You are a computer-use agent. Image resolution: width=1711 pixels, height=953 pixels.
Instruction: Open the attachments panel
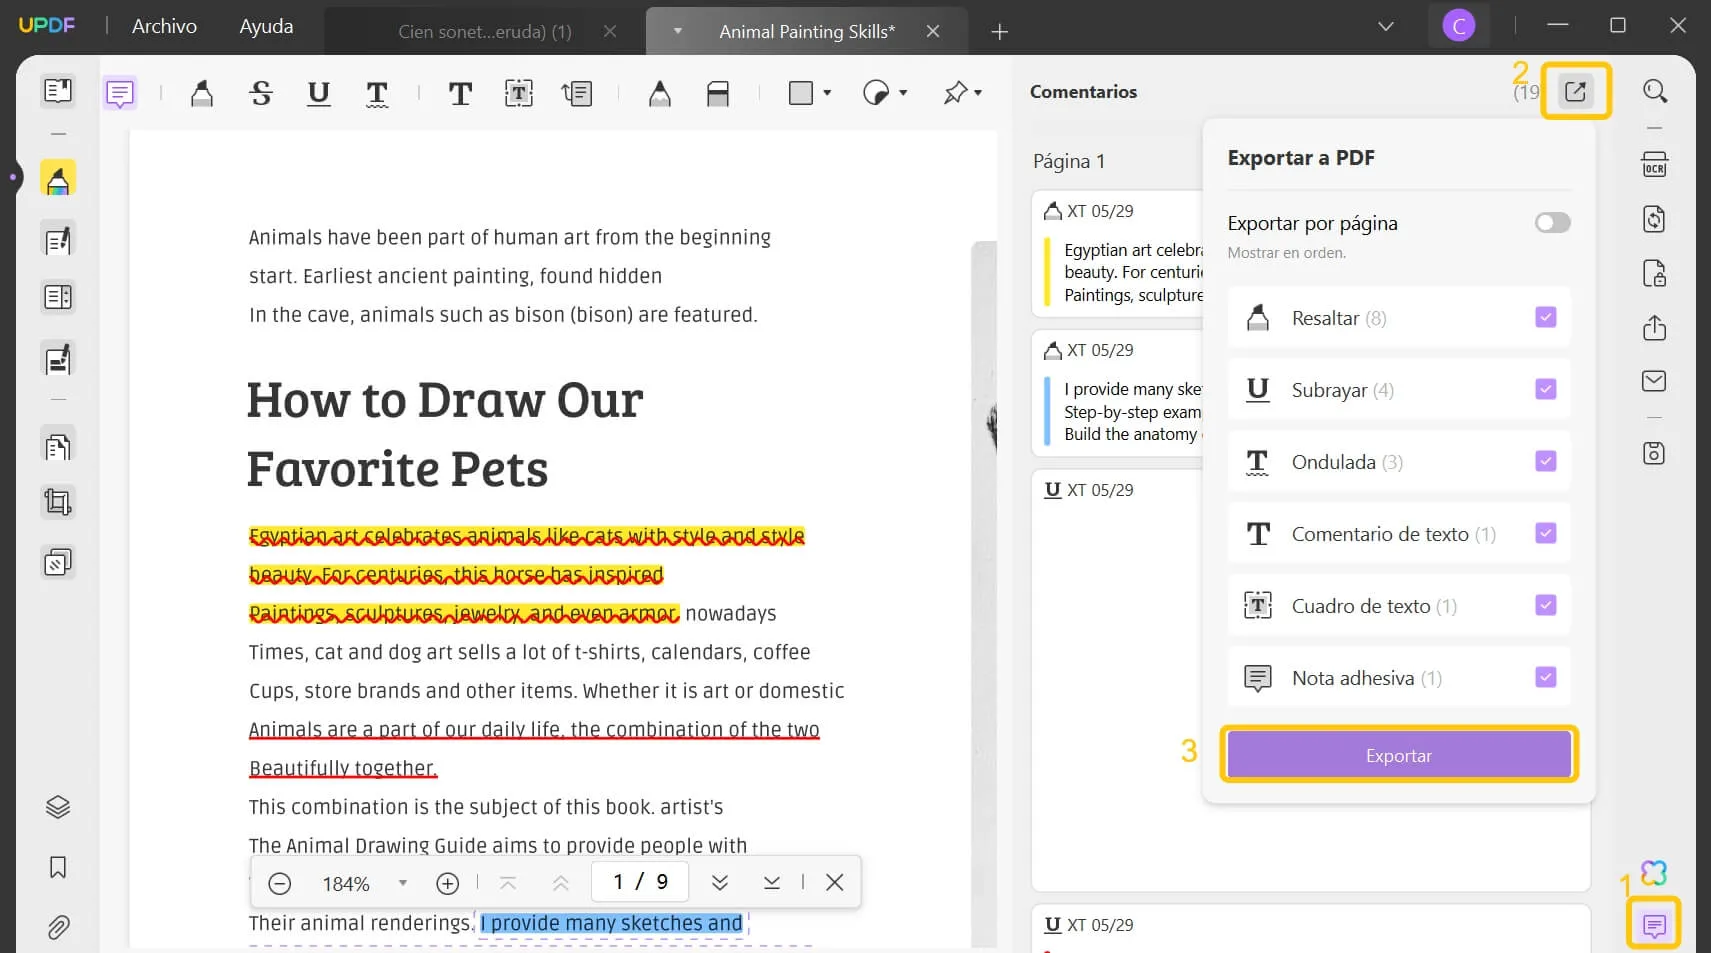(x=58, y=928)
